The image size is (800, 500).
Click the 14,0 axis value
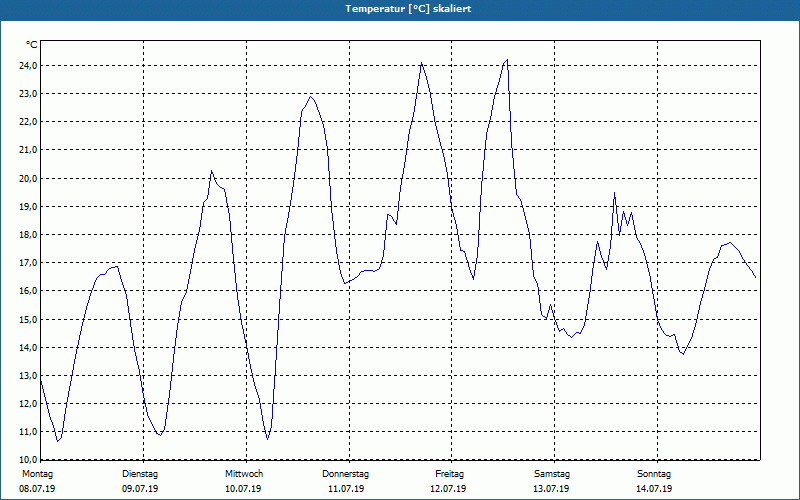[28, 347]
